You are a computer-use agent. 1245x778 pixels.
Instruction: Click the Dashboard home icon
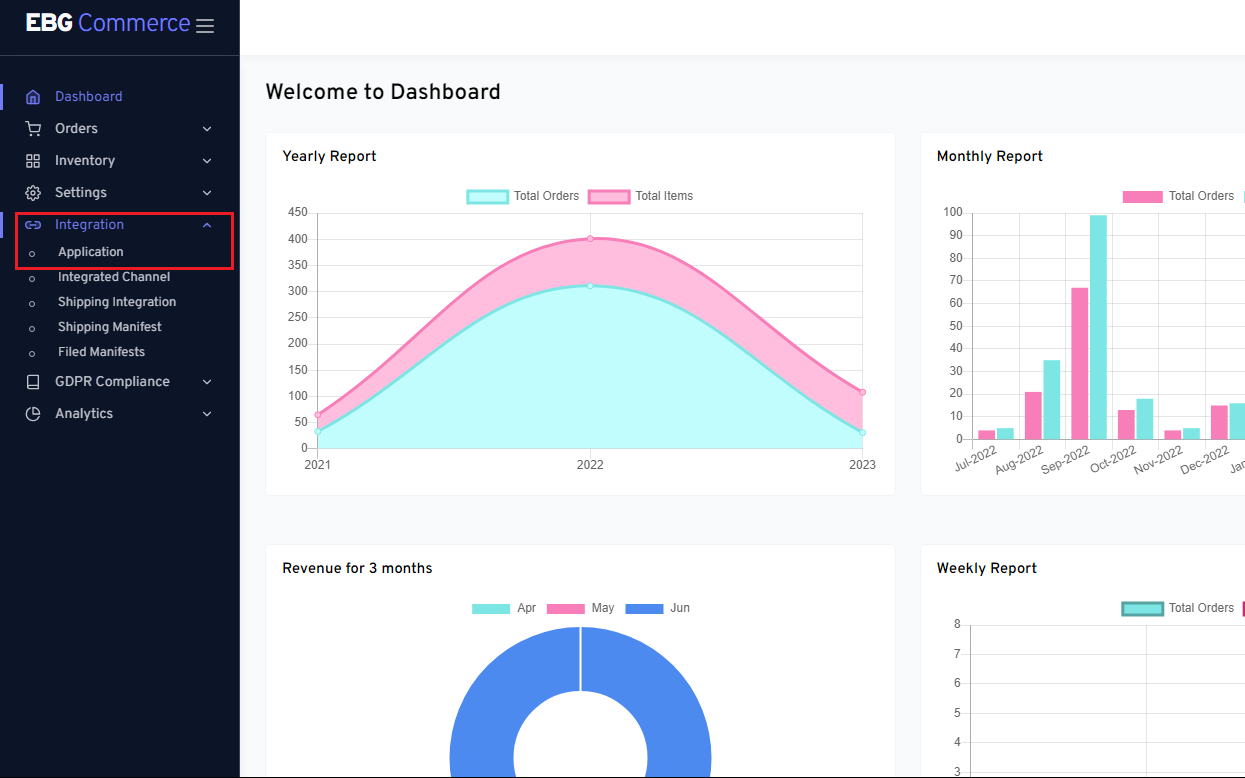(33, 97)
